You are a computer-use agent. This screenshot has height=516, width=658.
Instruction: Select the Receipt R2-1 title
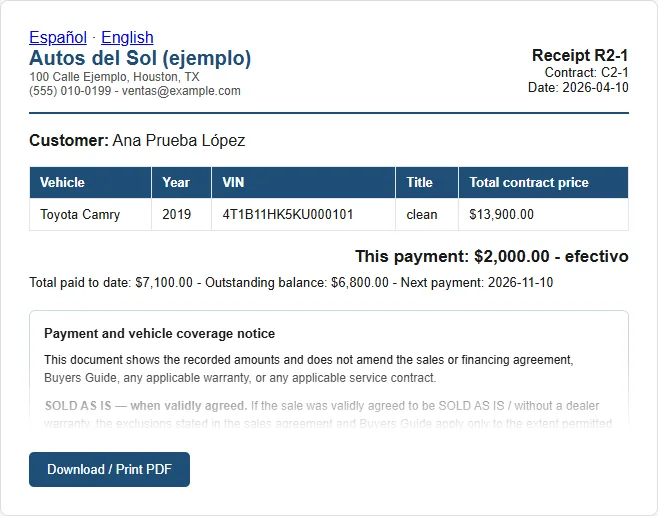coord(580,55)
